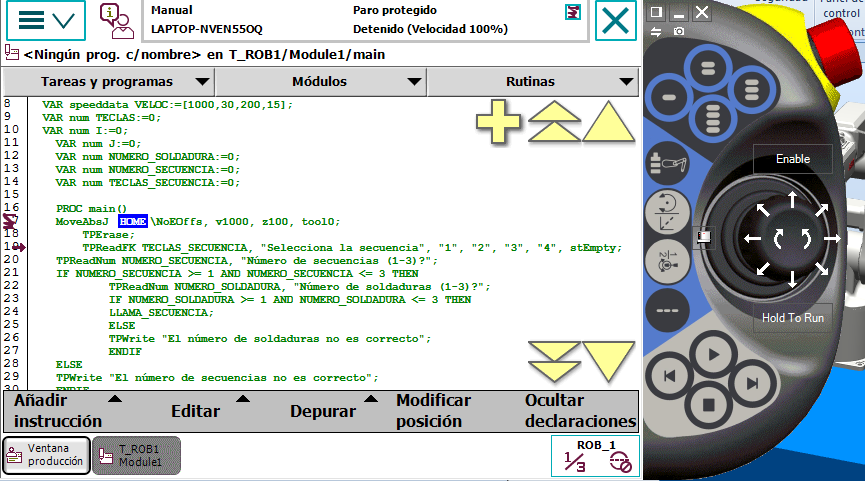Open the main hamburger menu
Screen dimensions: 865x481
pyautogui.click(x=46, y=21)
